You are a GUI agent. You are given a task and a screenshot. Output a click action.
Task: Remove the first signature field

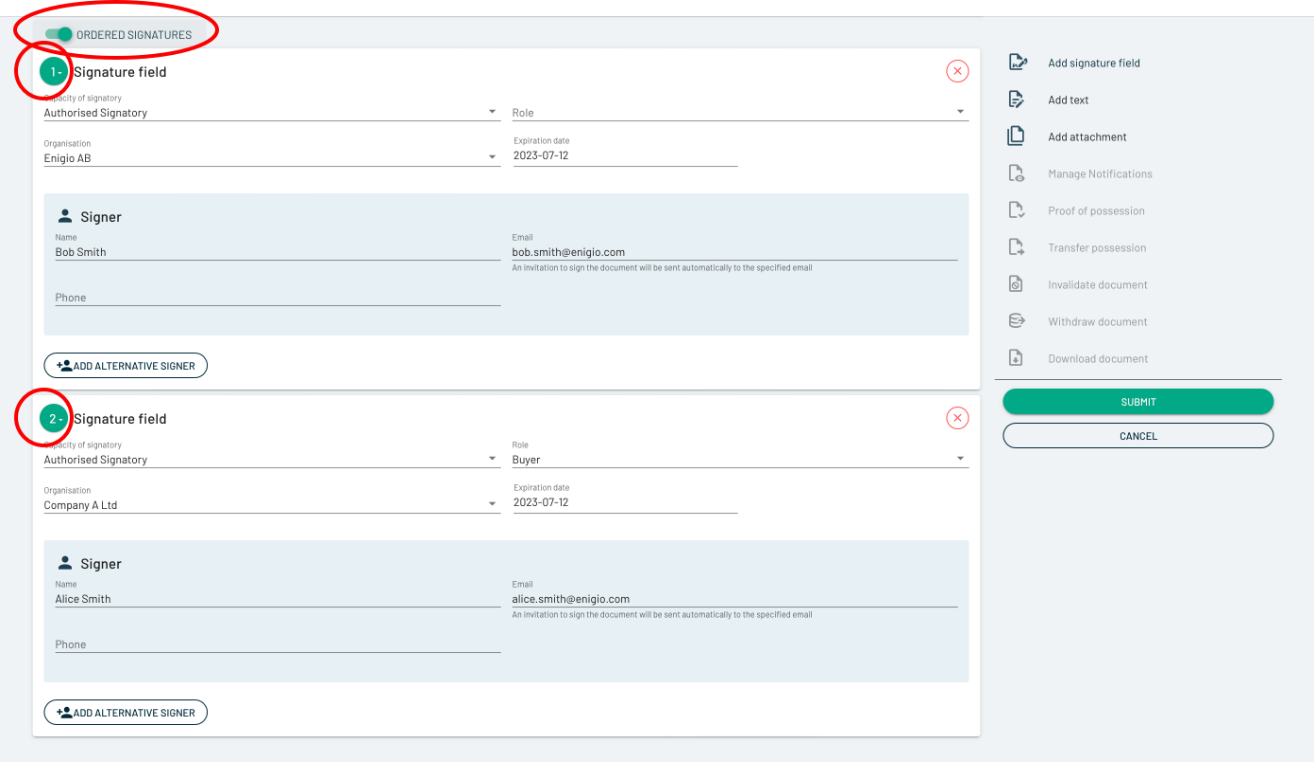click(957, 71)
